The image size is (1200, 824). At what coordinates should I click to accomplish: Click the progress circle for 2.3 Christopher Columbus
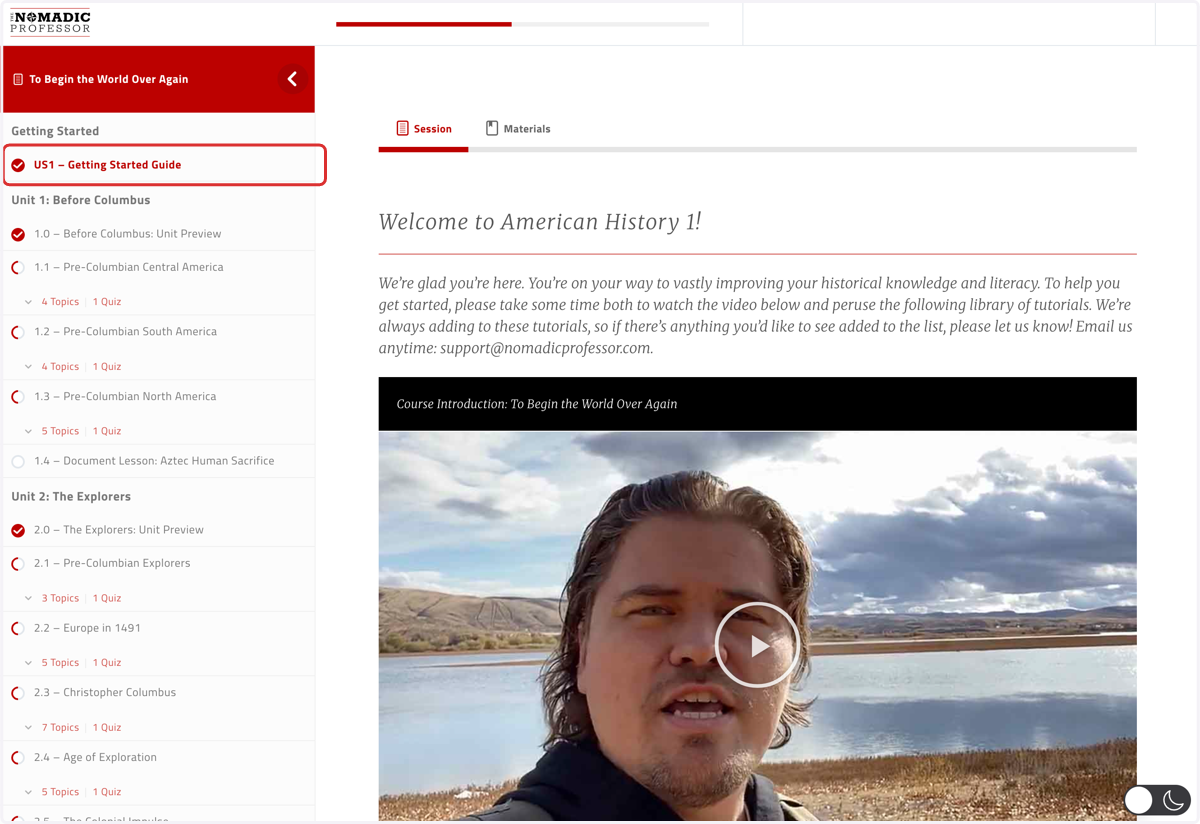(18, 693)
